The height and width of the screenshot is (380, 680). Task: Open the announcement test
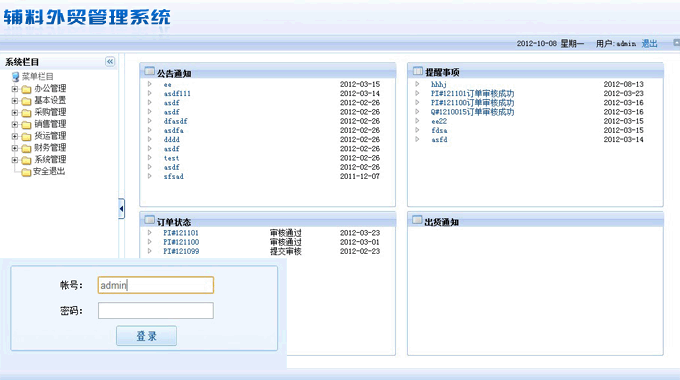tap(171, 158)
